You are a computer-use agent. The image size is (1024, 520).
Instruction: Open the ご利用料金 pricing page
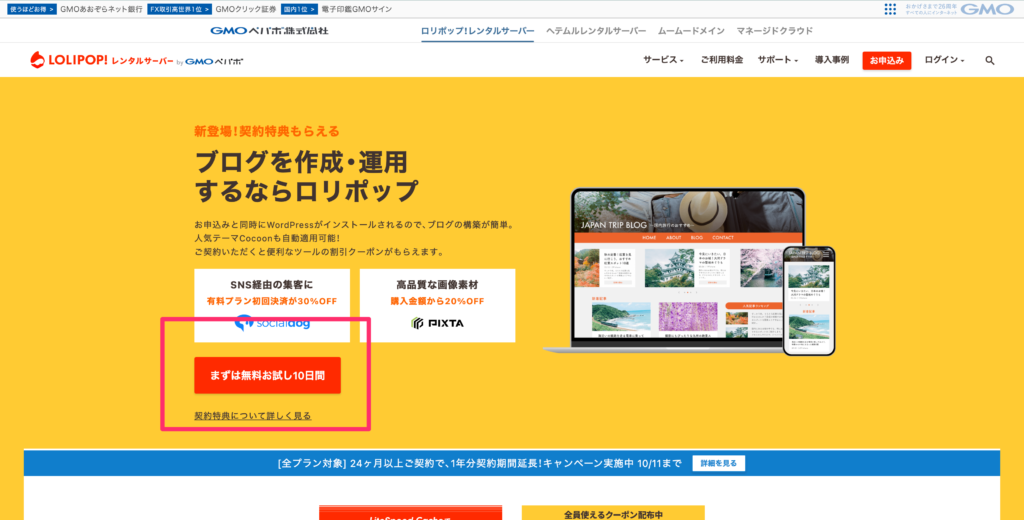pyautogui.click(x=721, y=60)
